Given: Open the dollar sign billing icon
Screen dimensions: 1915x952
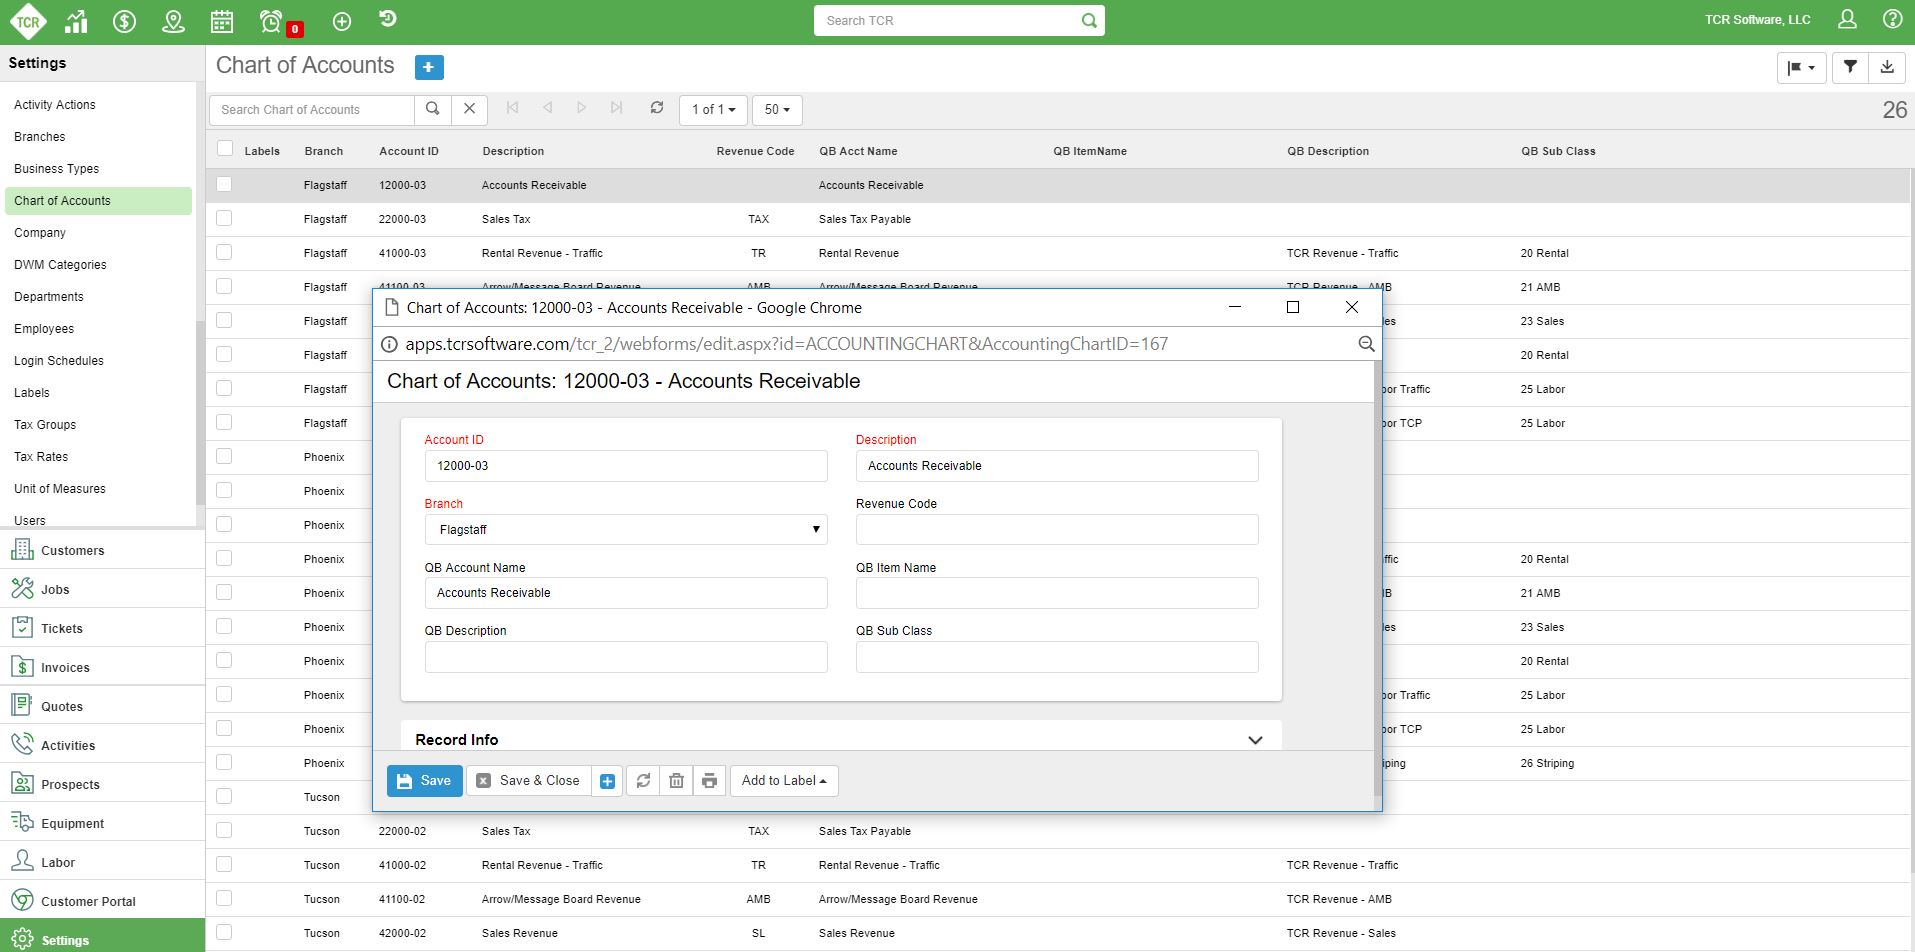Looking at the screenshot, I should tap(124, 21).
